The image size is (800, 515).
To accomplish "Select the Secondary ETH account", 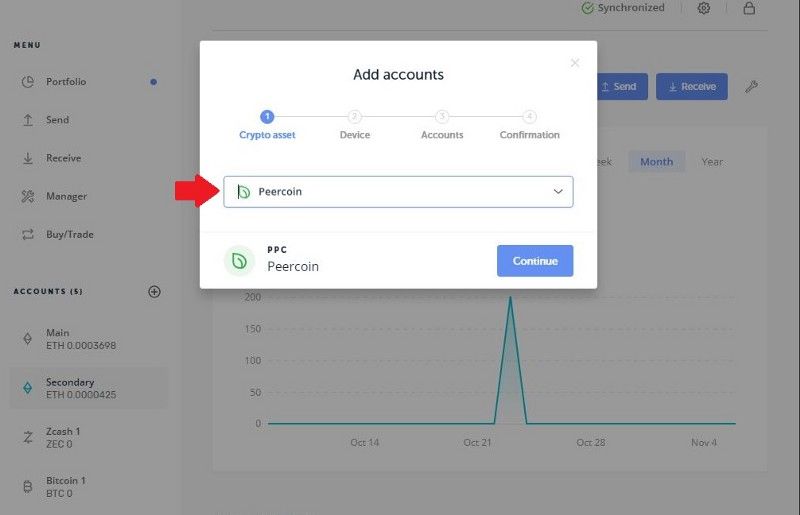I will pos(88,388).
